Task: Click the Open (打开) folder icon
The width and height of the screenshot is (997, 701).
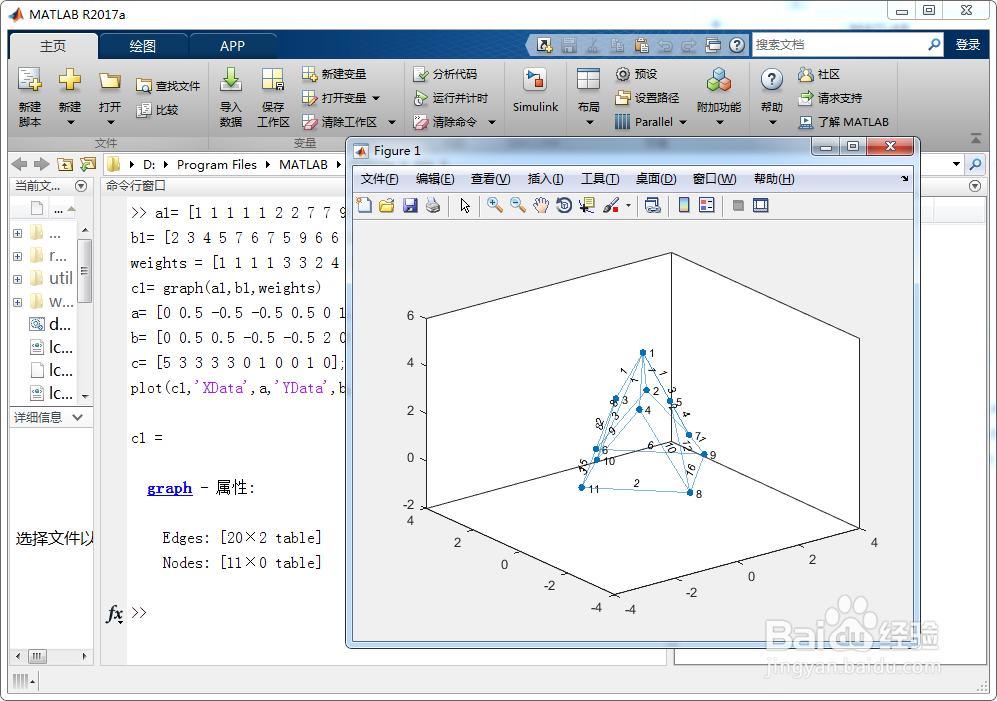Action: click(109, 81)
